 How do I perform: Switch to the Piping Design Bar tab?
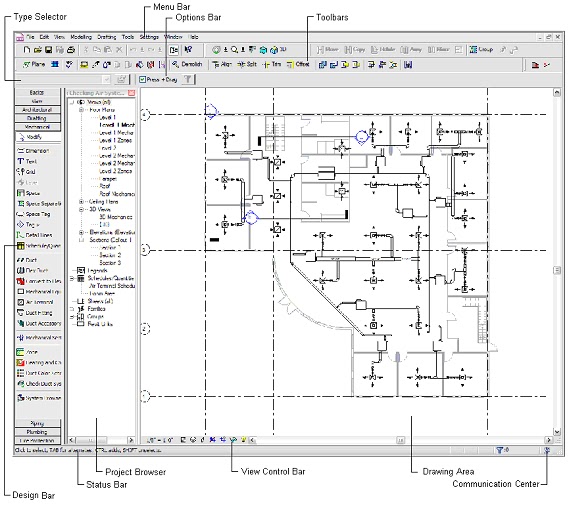[x=37, y=423]
